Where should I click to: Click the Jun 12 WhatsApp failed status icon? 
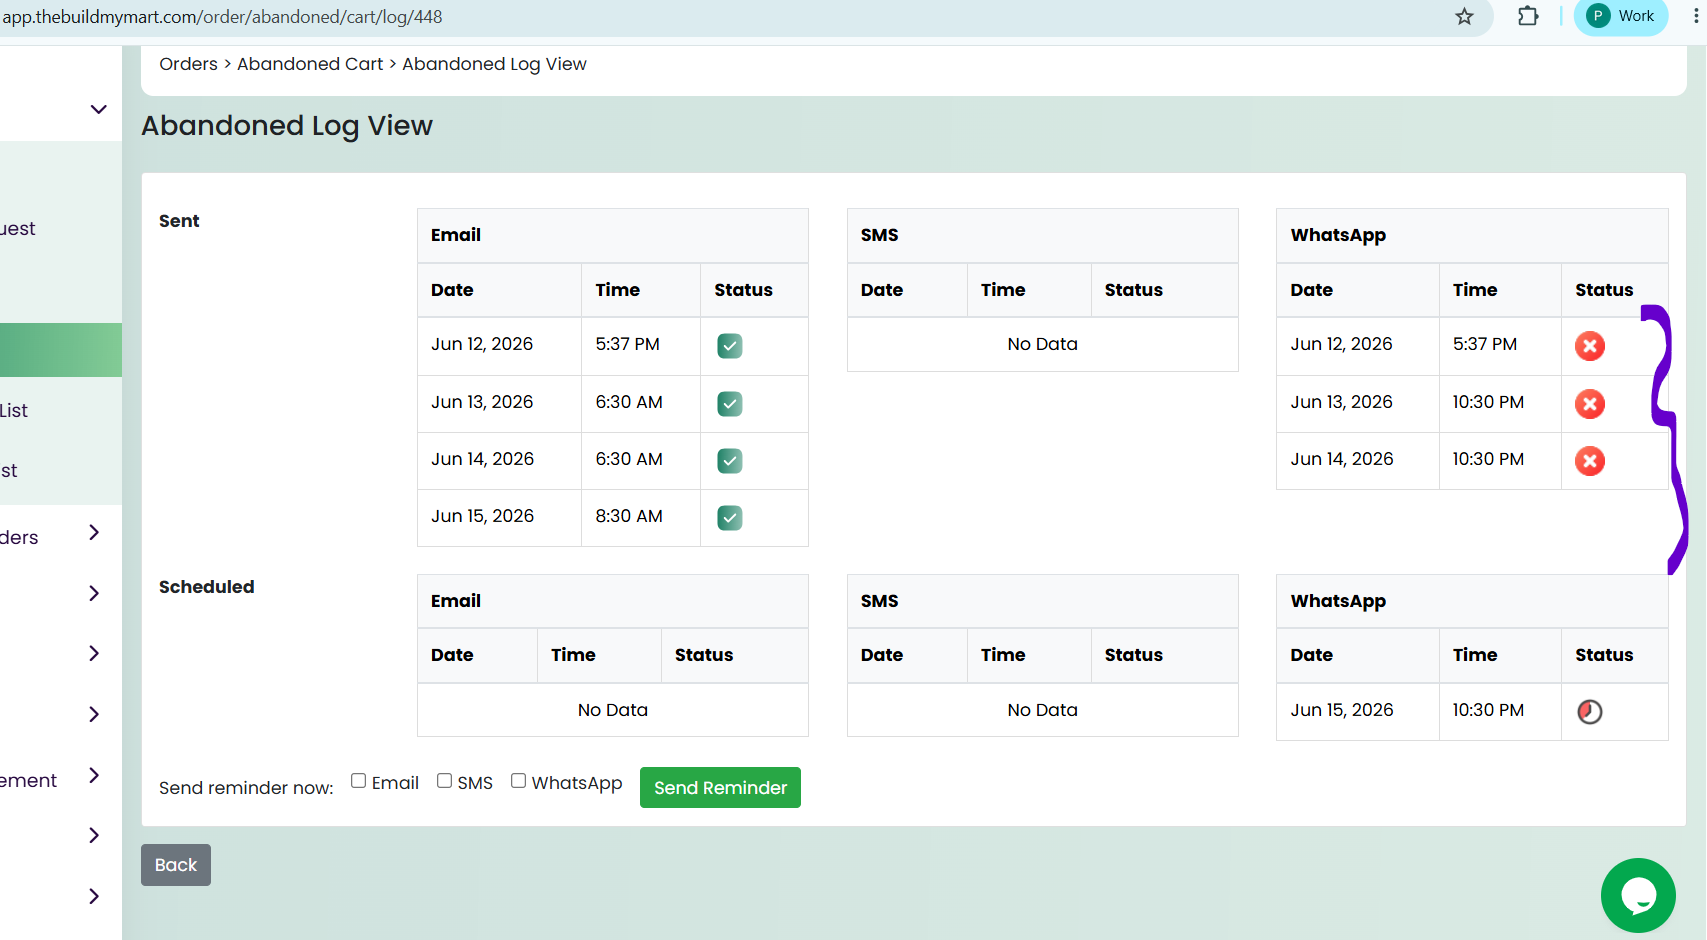click(1590, 346)
